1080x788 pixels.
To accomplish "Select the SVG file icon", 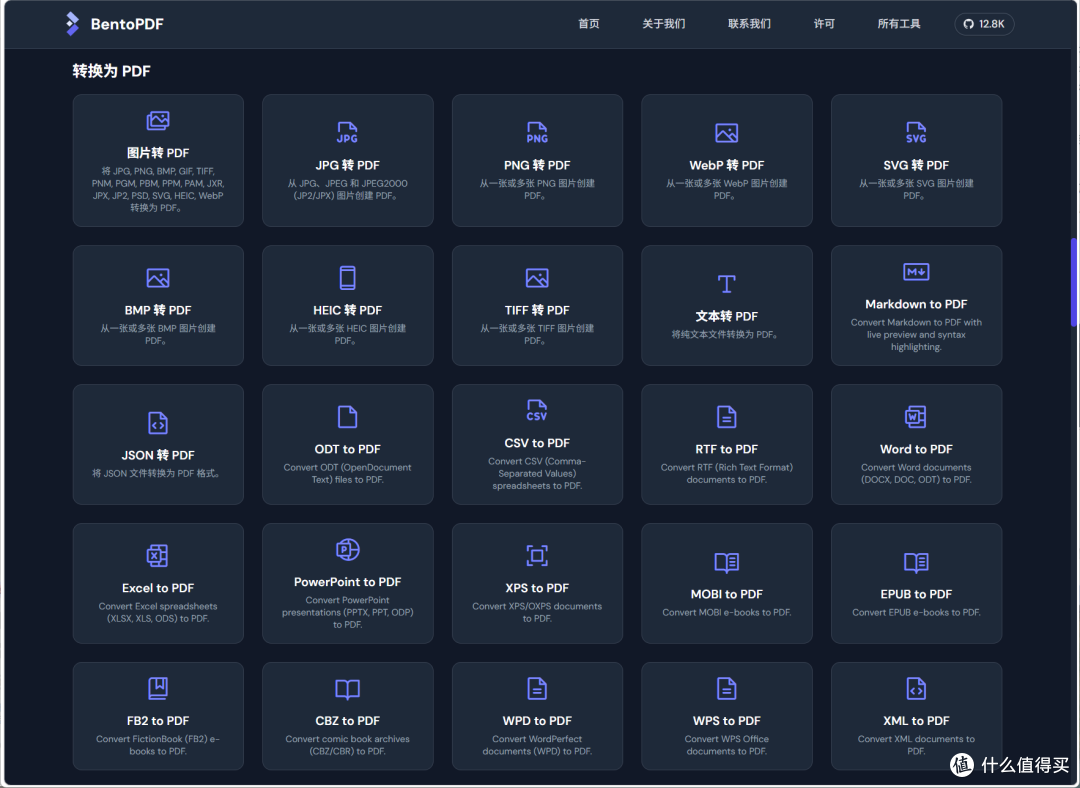I will tap(916, 132).
